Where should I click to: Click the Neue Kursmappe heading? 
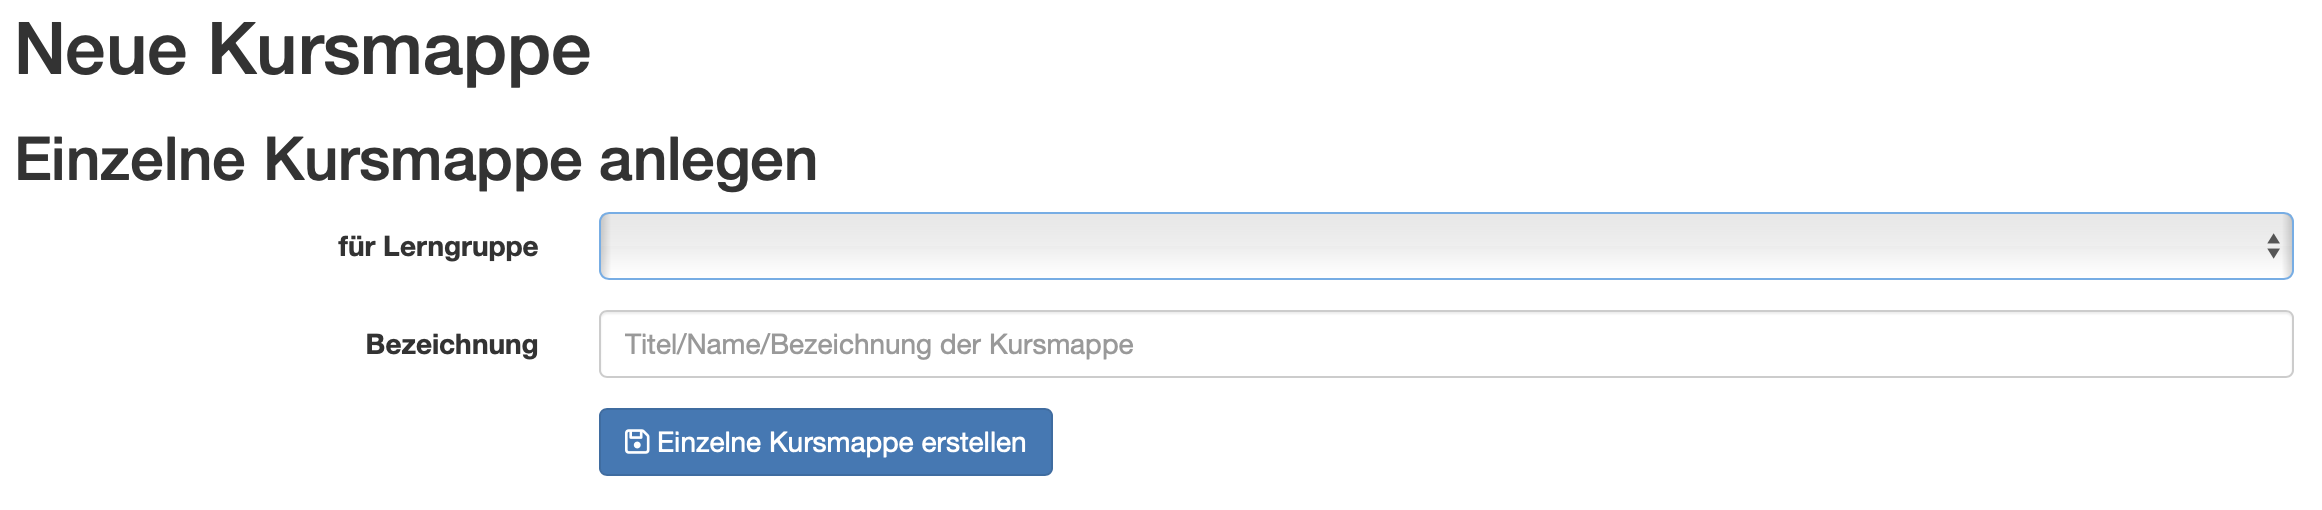[x=303, y=49]
